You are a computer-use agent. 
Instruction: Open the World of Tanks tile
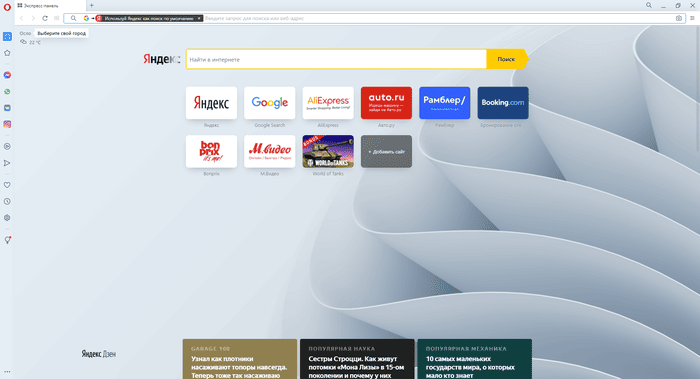328,151
